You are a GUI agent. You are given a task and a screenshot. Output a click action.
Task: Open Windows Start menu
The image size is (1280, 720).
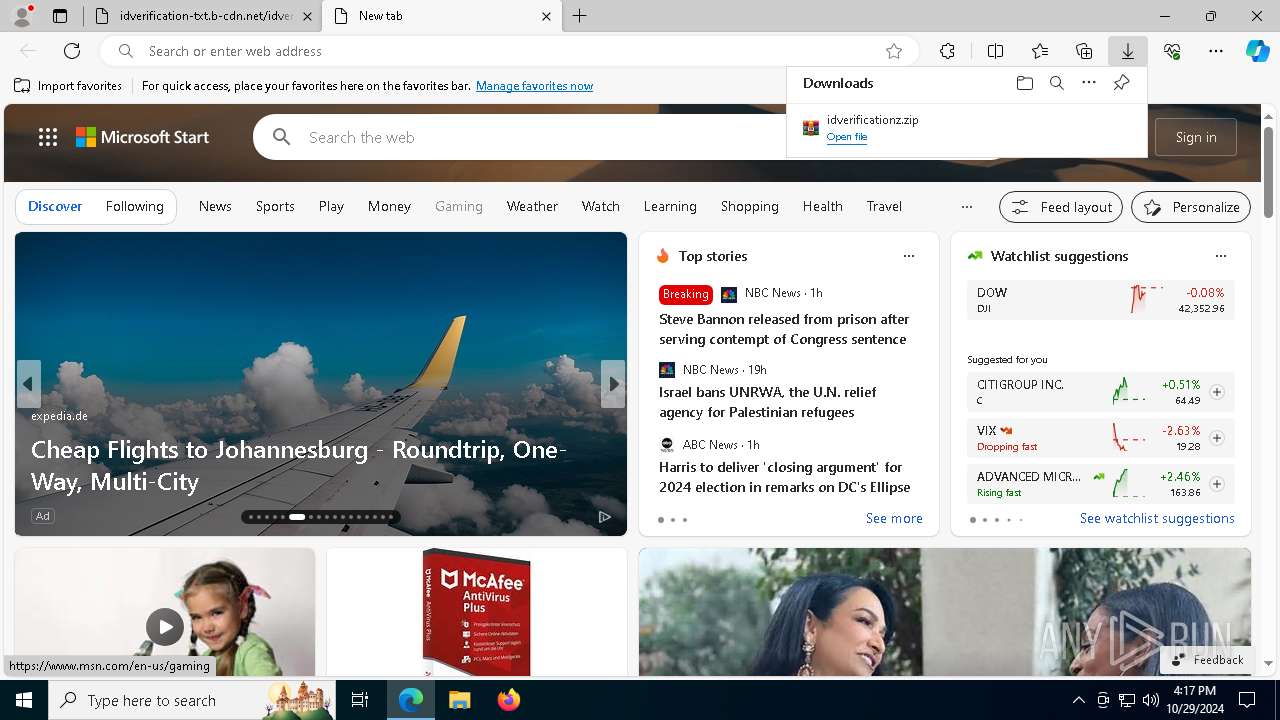click(x=24, y=700)
